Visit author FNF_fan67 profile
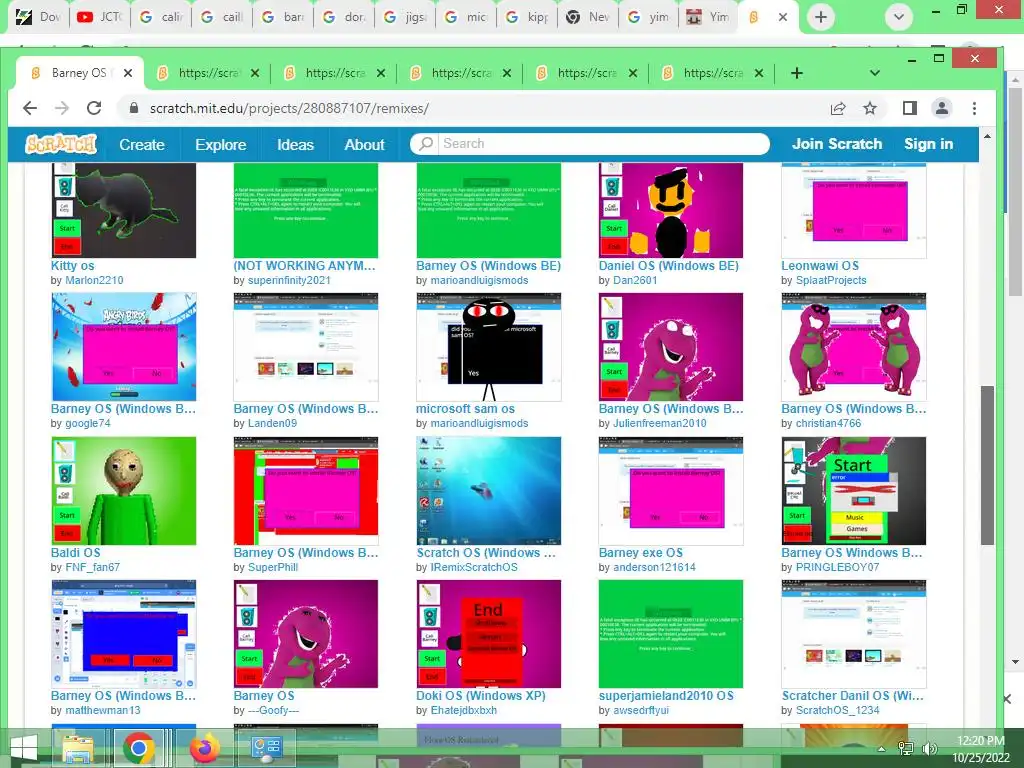Screen dimensions: 1024x768 click(x=93, y=567)
